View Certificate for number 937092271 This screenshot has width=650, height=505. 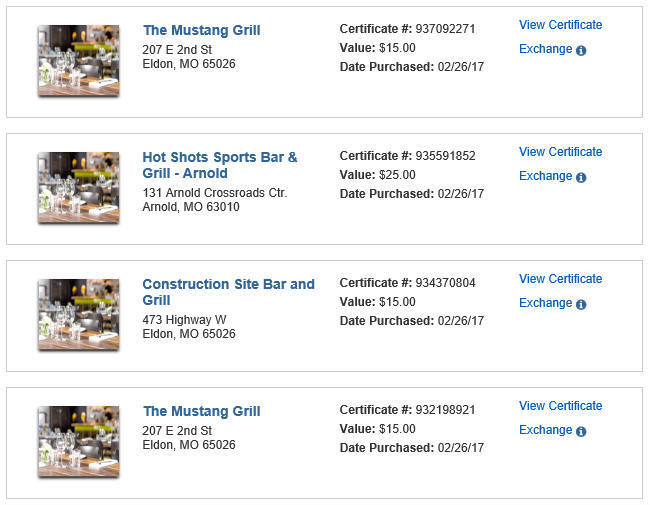pyautogui.click(x=560, y=25)
